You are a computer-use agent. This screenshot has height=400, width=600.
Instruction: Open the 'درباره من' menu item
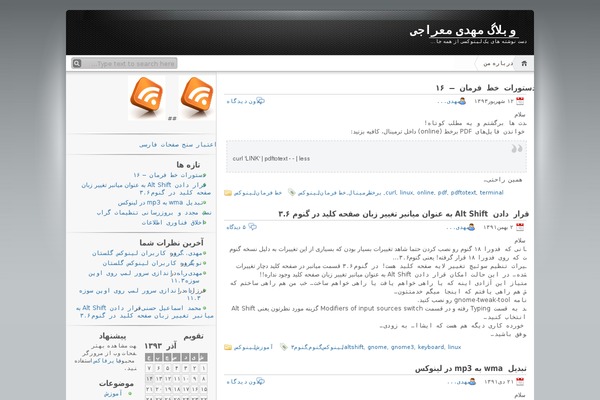[498, 63]
